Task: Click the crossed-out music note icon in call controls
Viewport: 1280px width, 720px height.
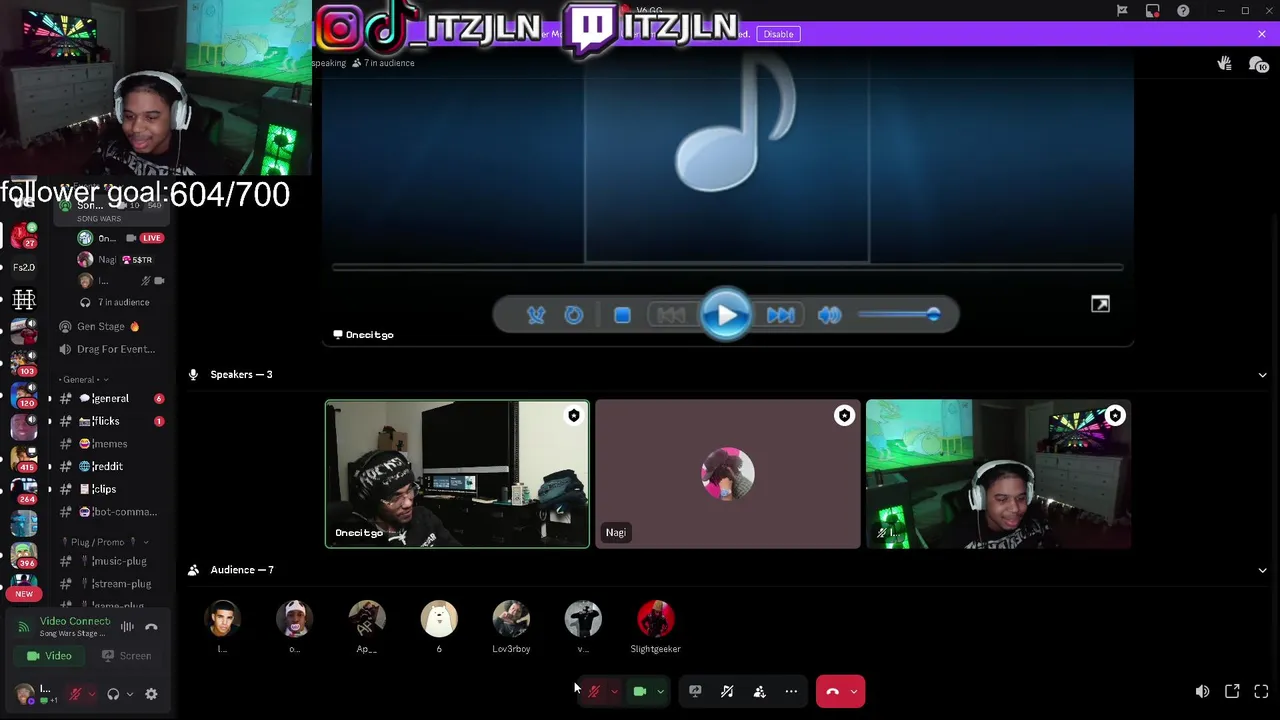Action: pos(727,691)
